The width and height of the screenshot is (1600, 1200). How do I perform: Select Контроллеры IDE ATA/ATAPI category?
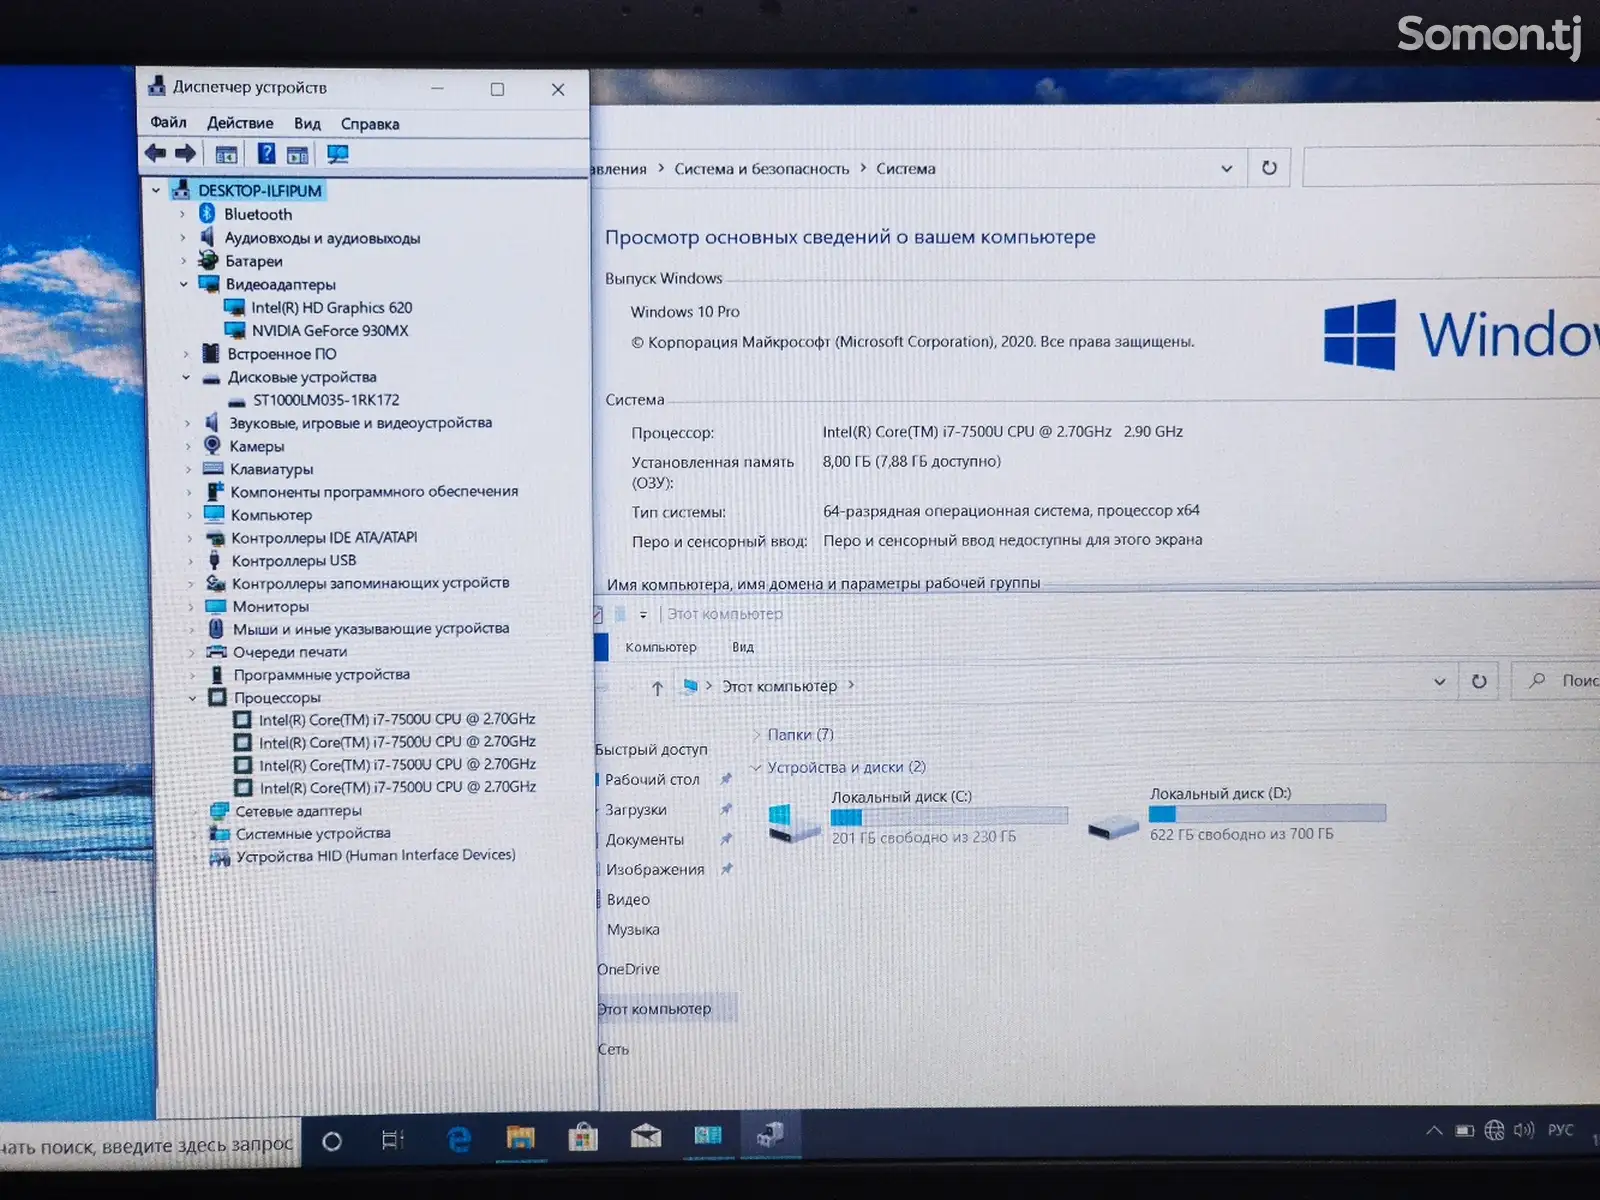click(324, 538)
